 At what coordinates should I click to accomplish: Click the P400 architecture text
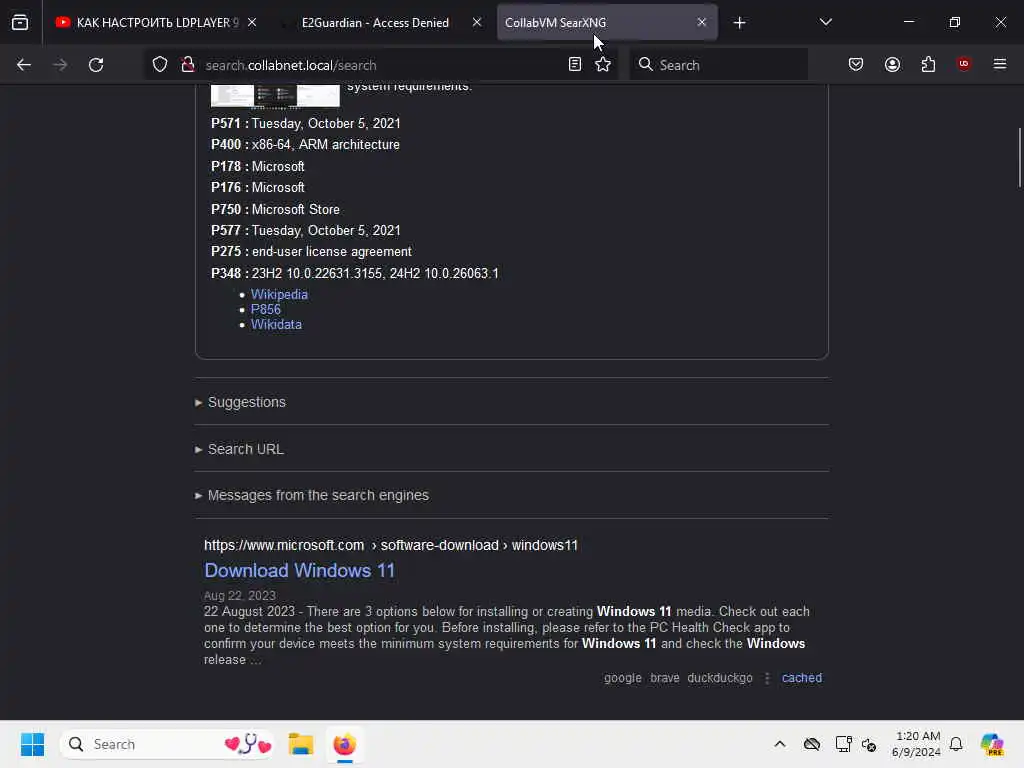pyautogui.click(x=325, y=145)
